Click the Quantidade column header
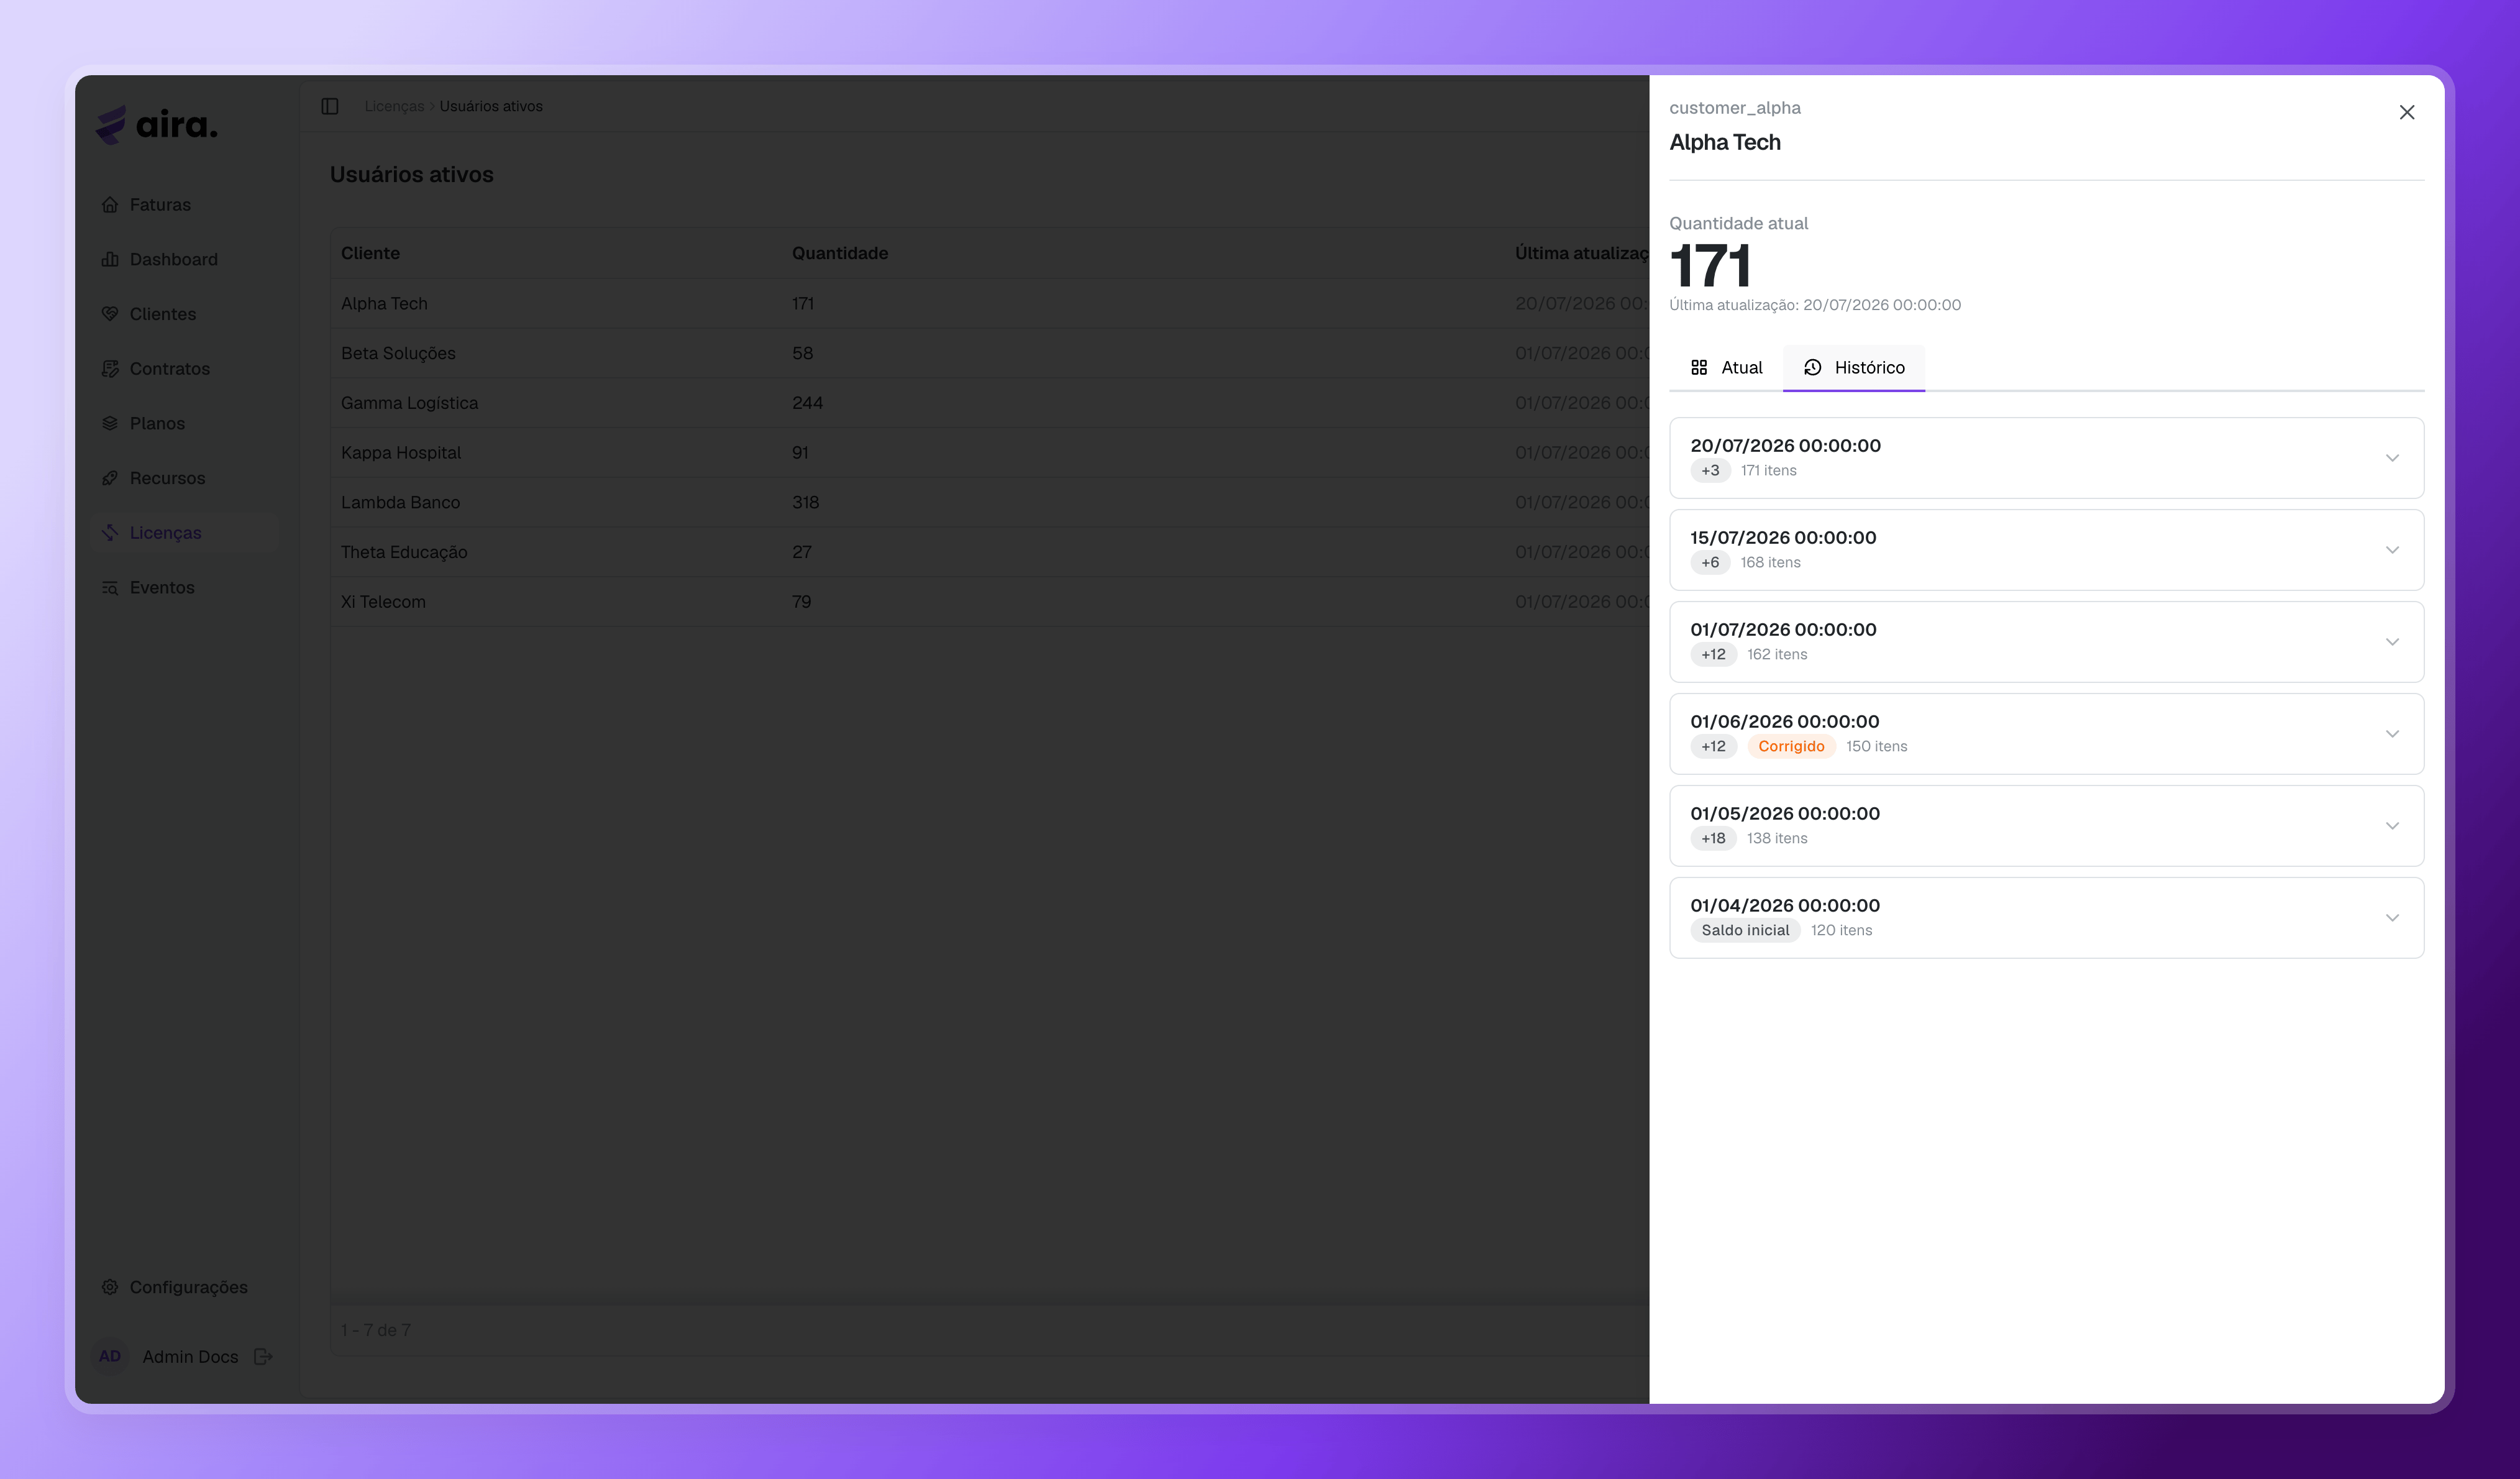The height and width of the screenshot is (1479, 2520). tap(840, 253)
